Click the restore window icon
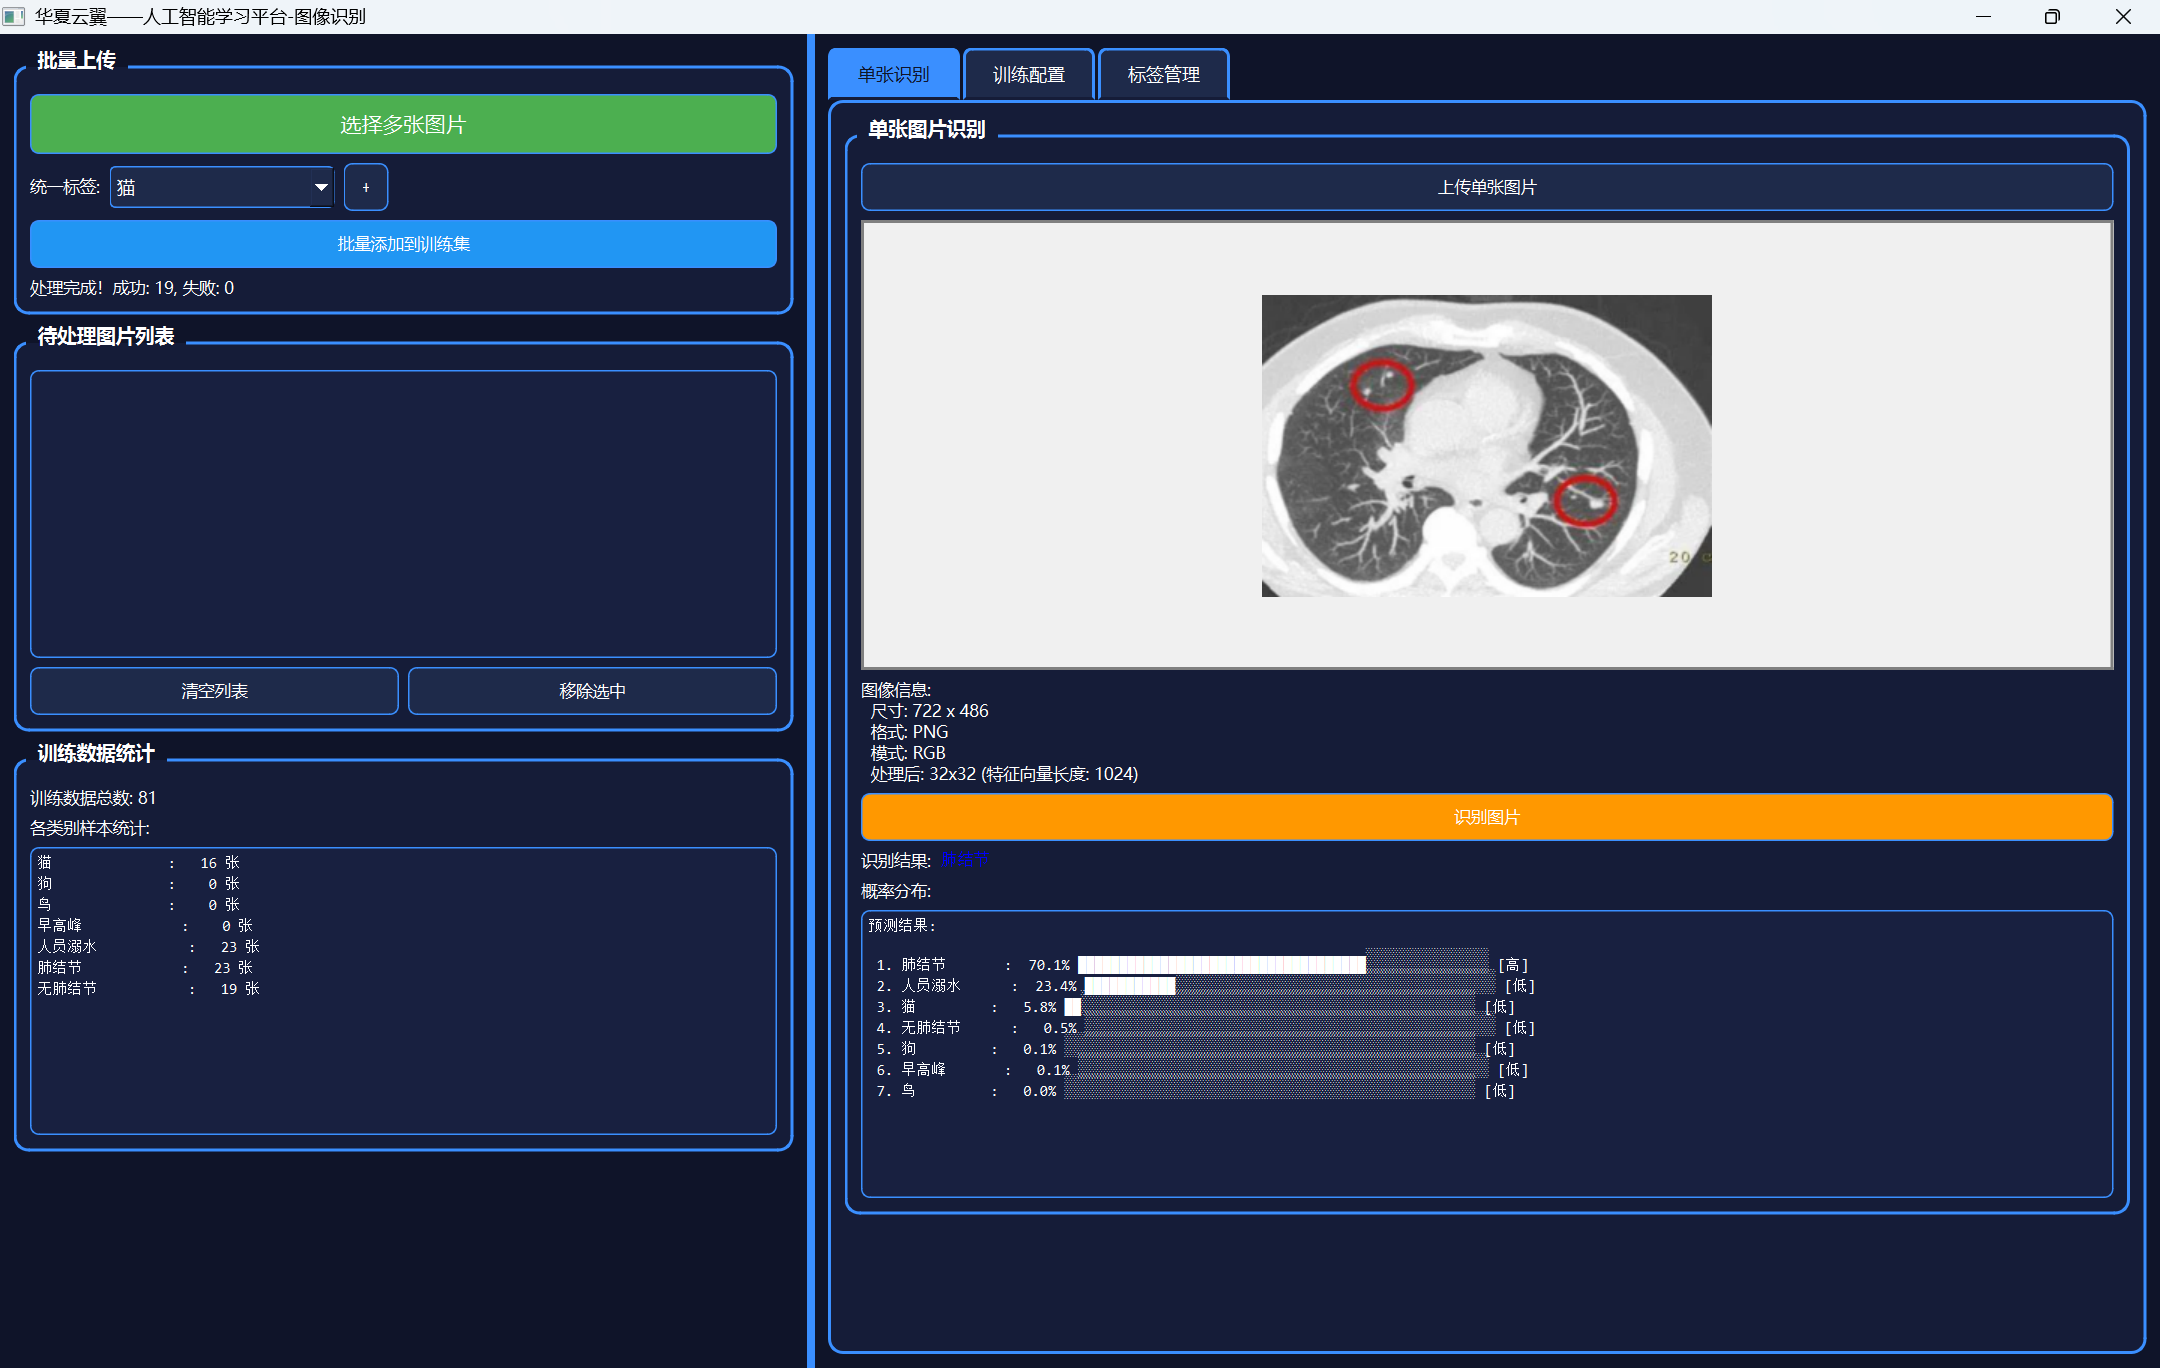The height and width of the screenshot is (1368, 2160). click(x=2052, y=16)
